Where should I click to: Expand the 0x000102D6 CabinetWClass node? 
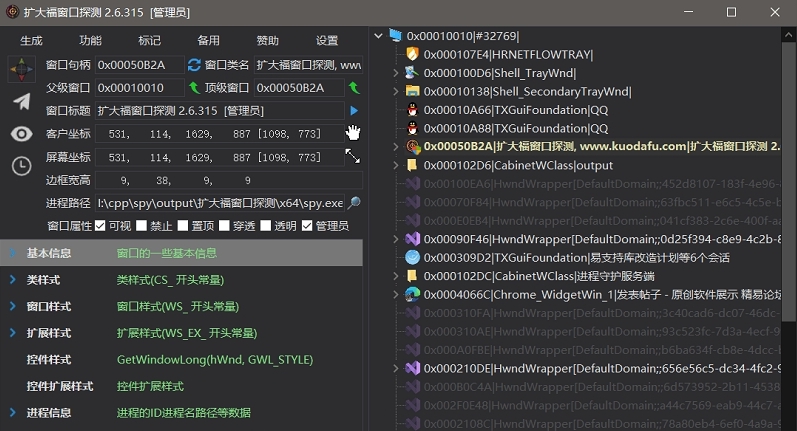(396, 165)
